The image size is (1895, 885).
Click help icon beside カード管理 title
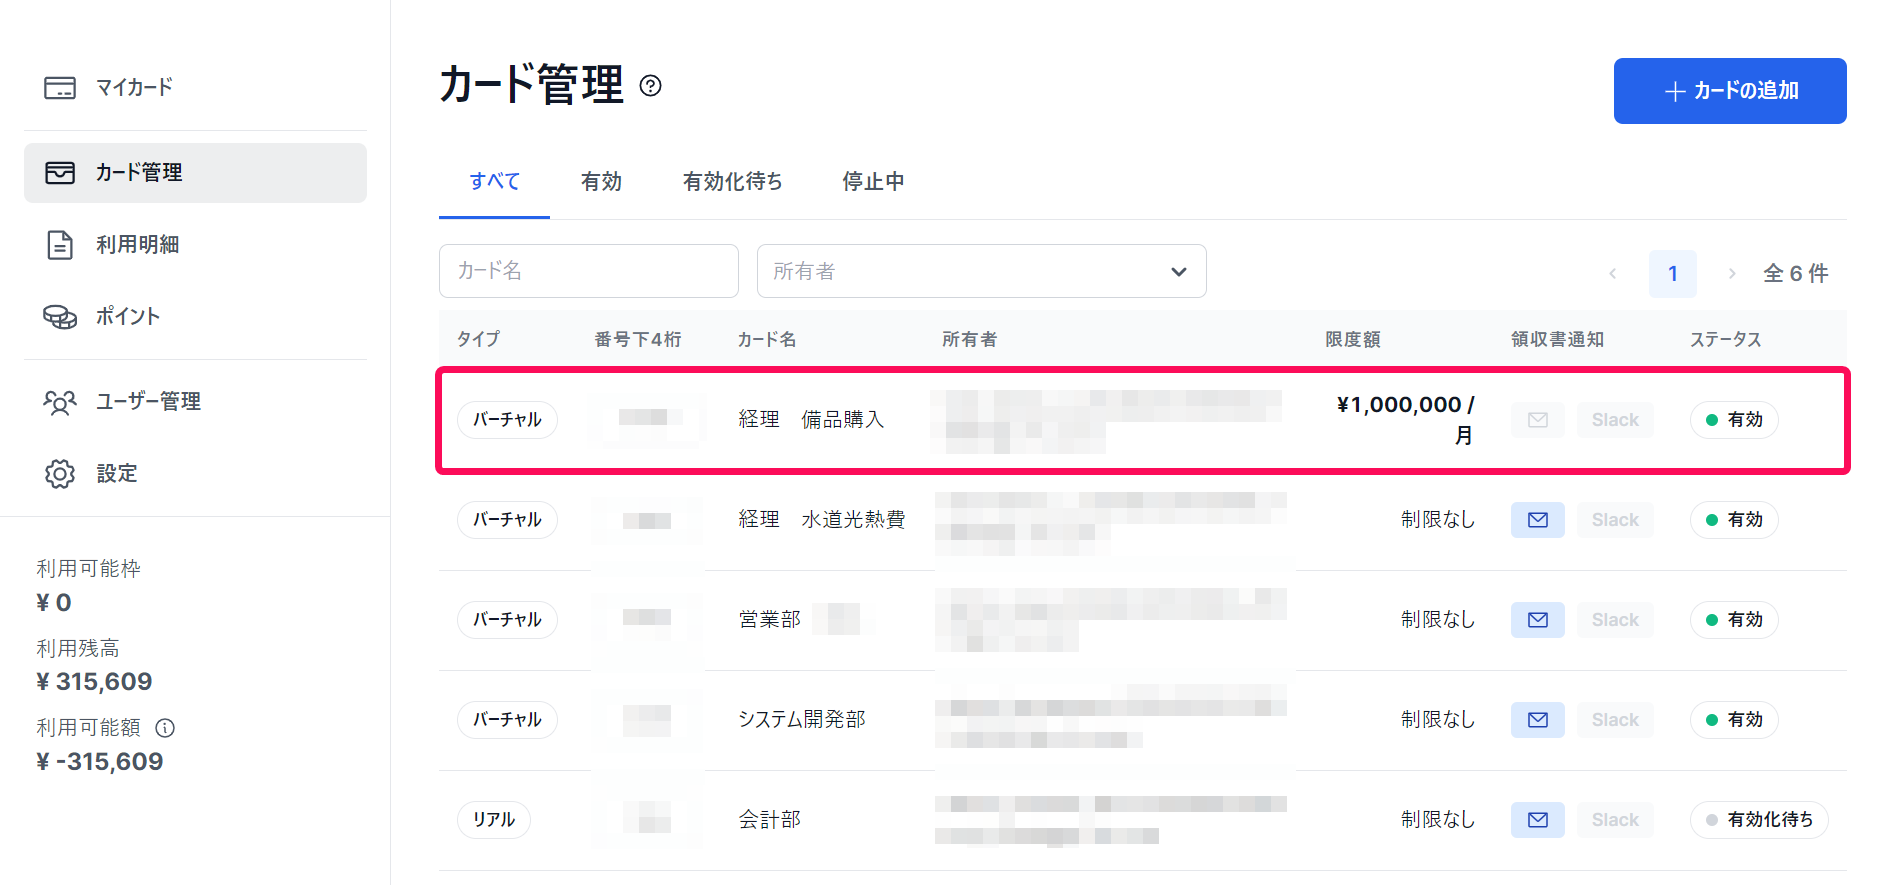pos(650,86)
